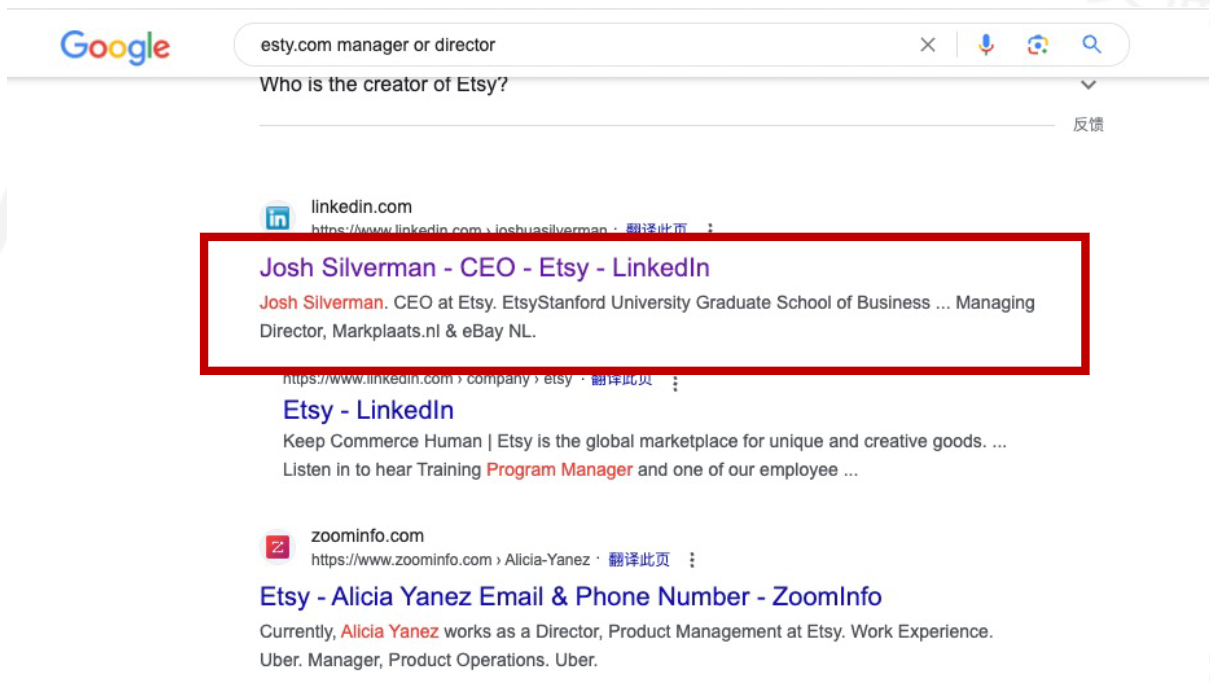
Task: Open more options for joshuasilverman result
Action: click(710, 230)
